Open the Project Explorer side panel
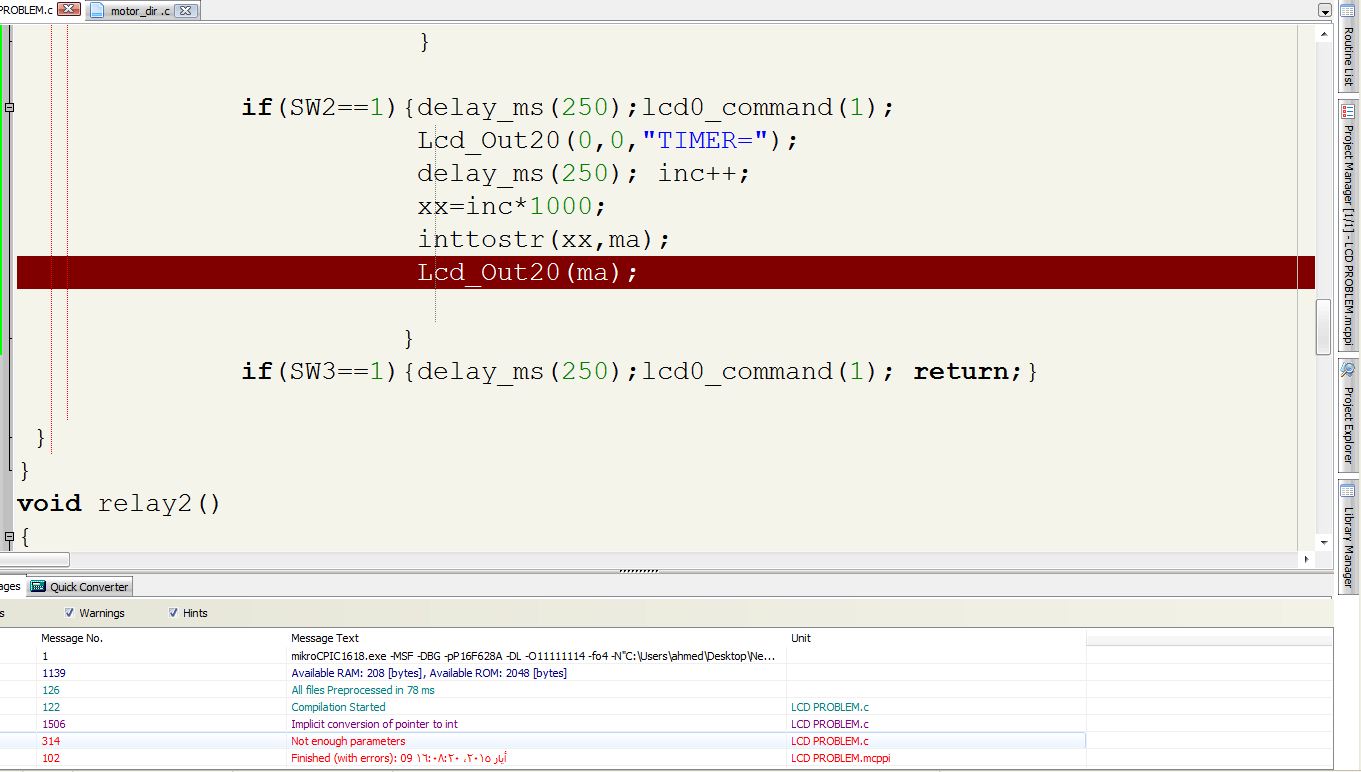This screenshot has width=1361, height=772. coord(1348,415)
